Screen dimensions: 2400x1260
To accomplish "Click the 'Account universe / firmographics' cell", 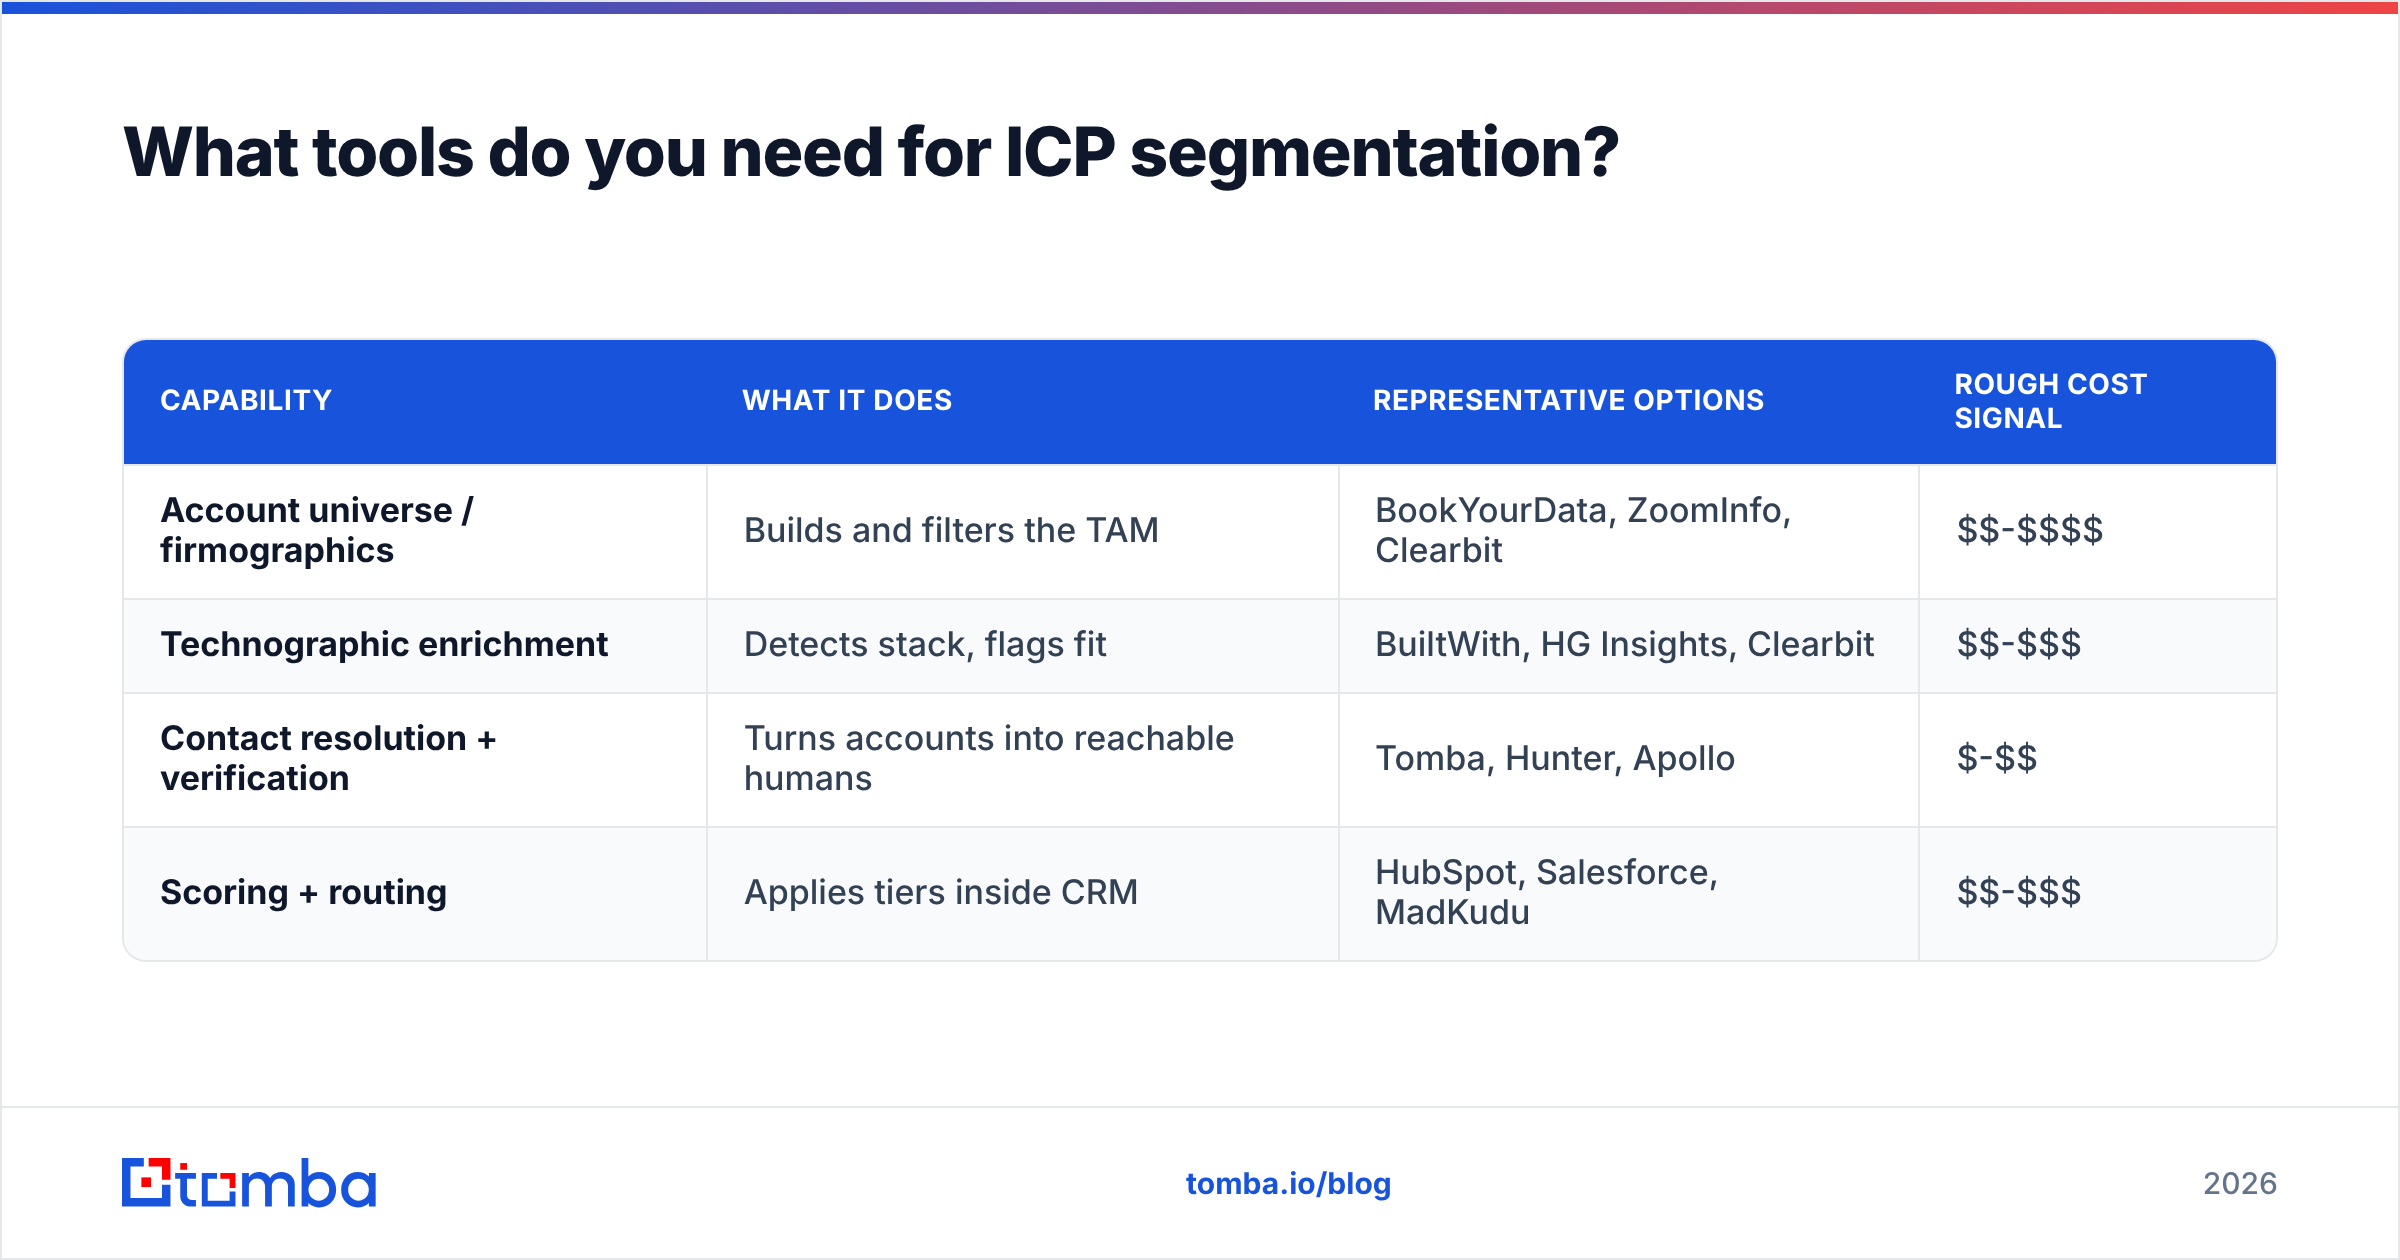I will pyautogui.click(x=415, y=531).
